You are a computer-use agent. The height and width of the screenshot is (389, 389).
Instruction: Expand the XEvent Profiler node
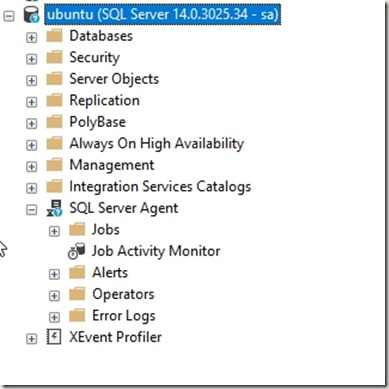click(x=31, y=339)
